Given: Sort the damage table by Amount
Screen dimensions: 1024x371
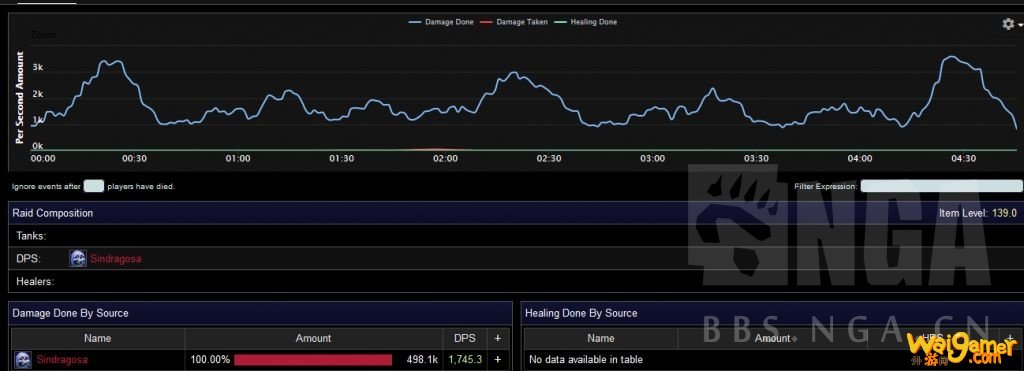Looking at the screenshot, I should point(313,338).
